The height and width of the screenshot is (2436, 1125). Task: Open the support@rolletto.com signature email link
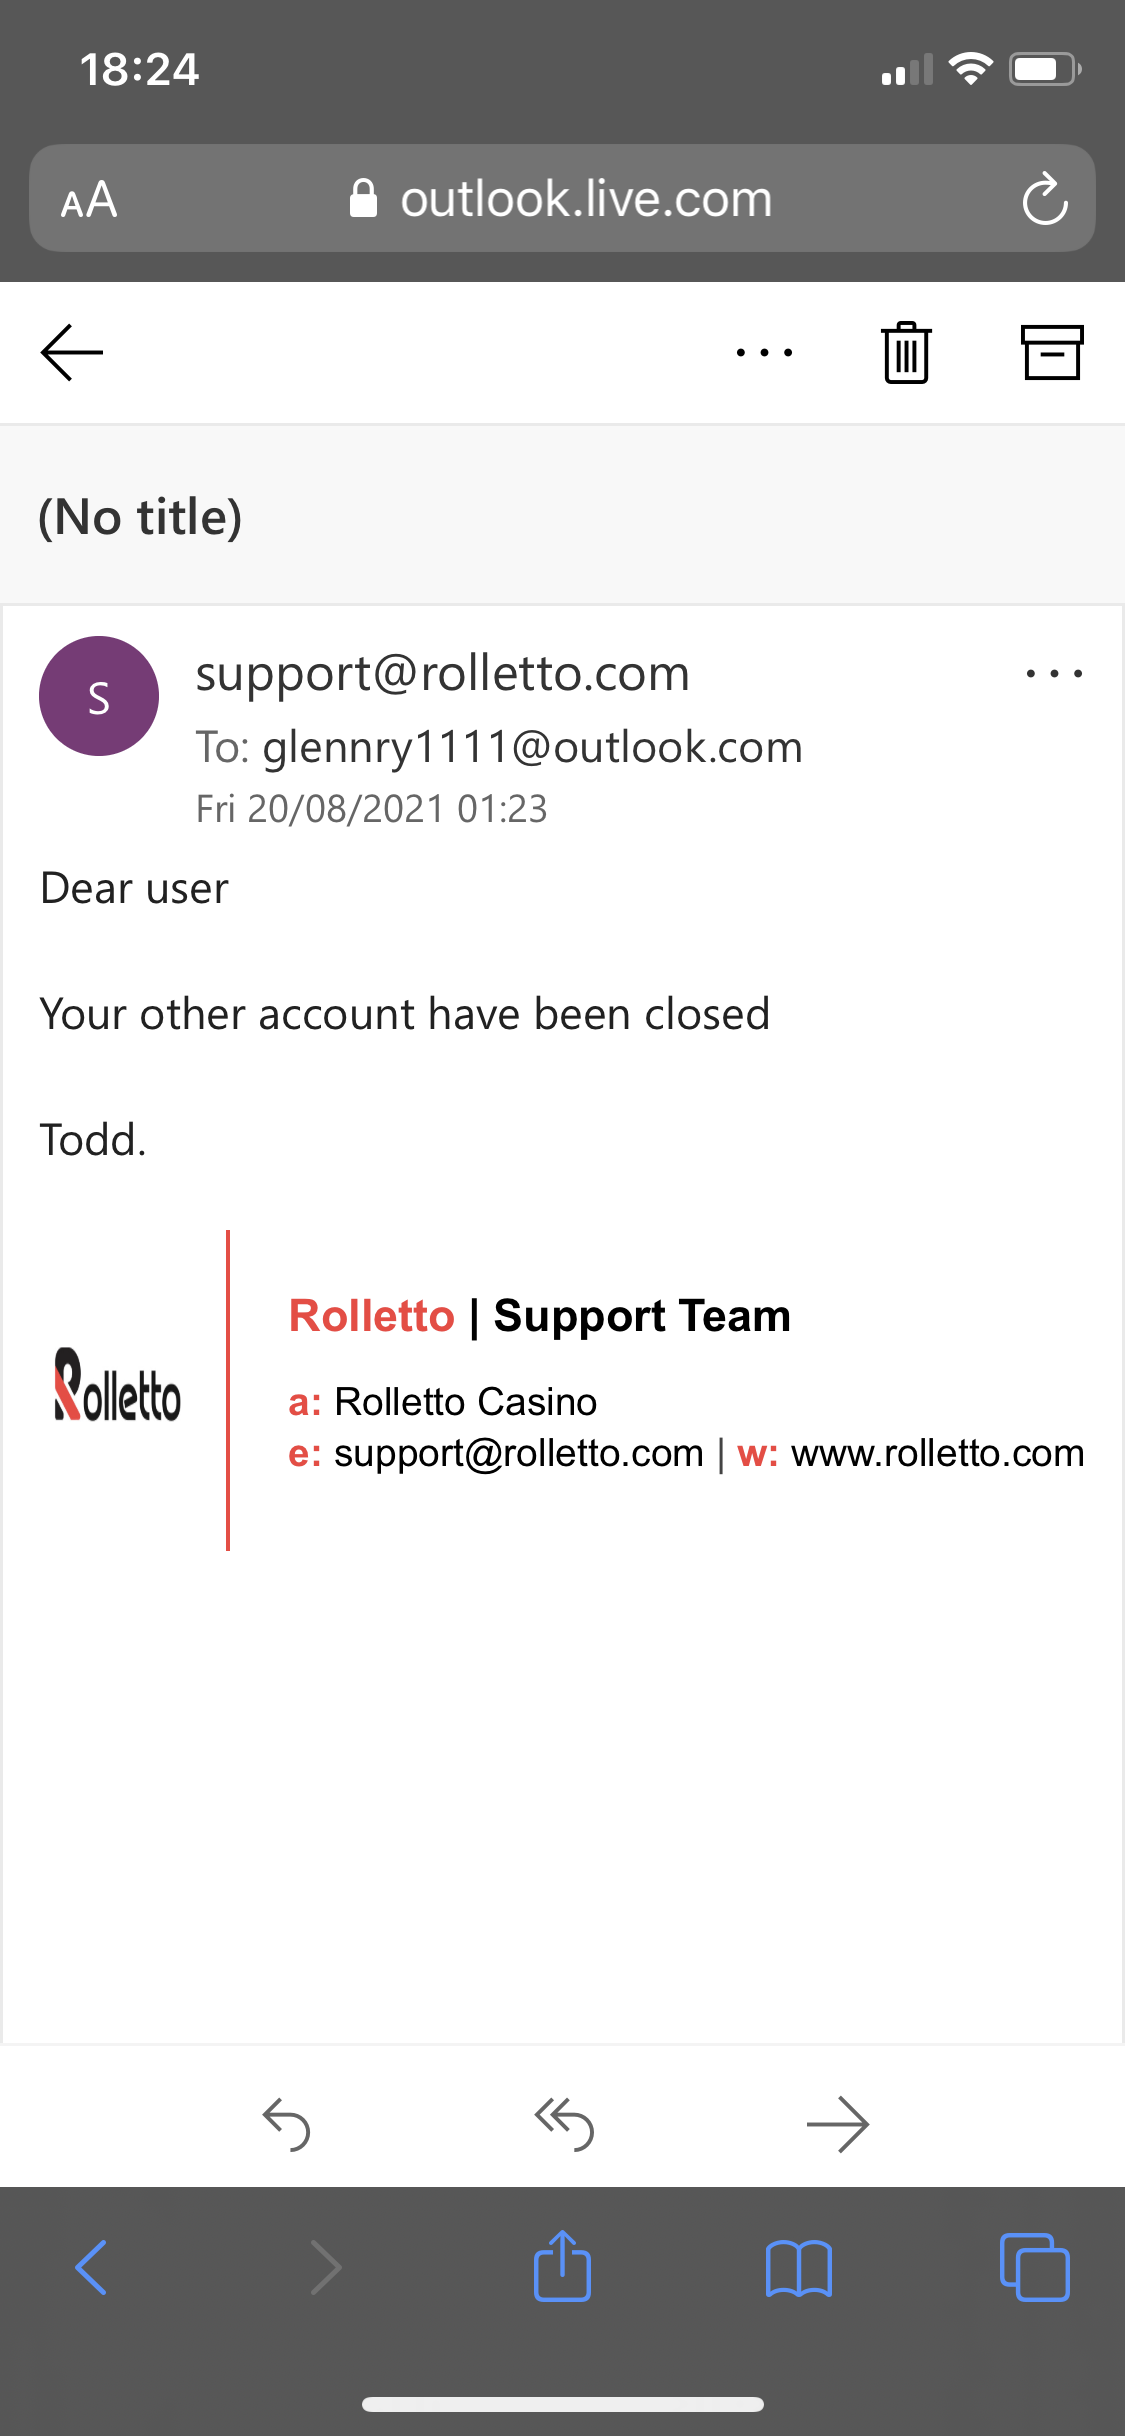tap(518, 1453)
